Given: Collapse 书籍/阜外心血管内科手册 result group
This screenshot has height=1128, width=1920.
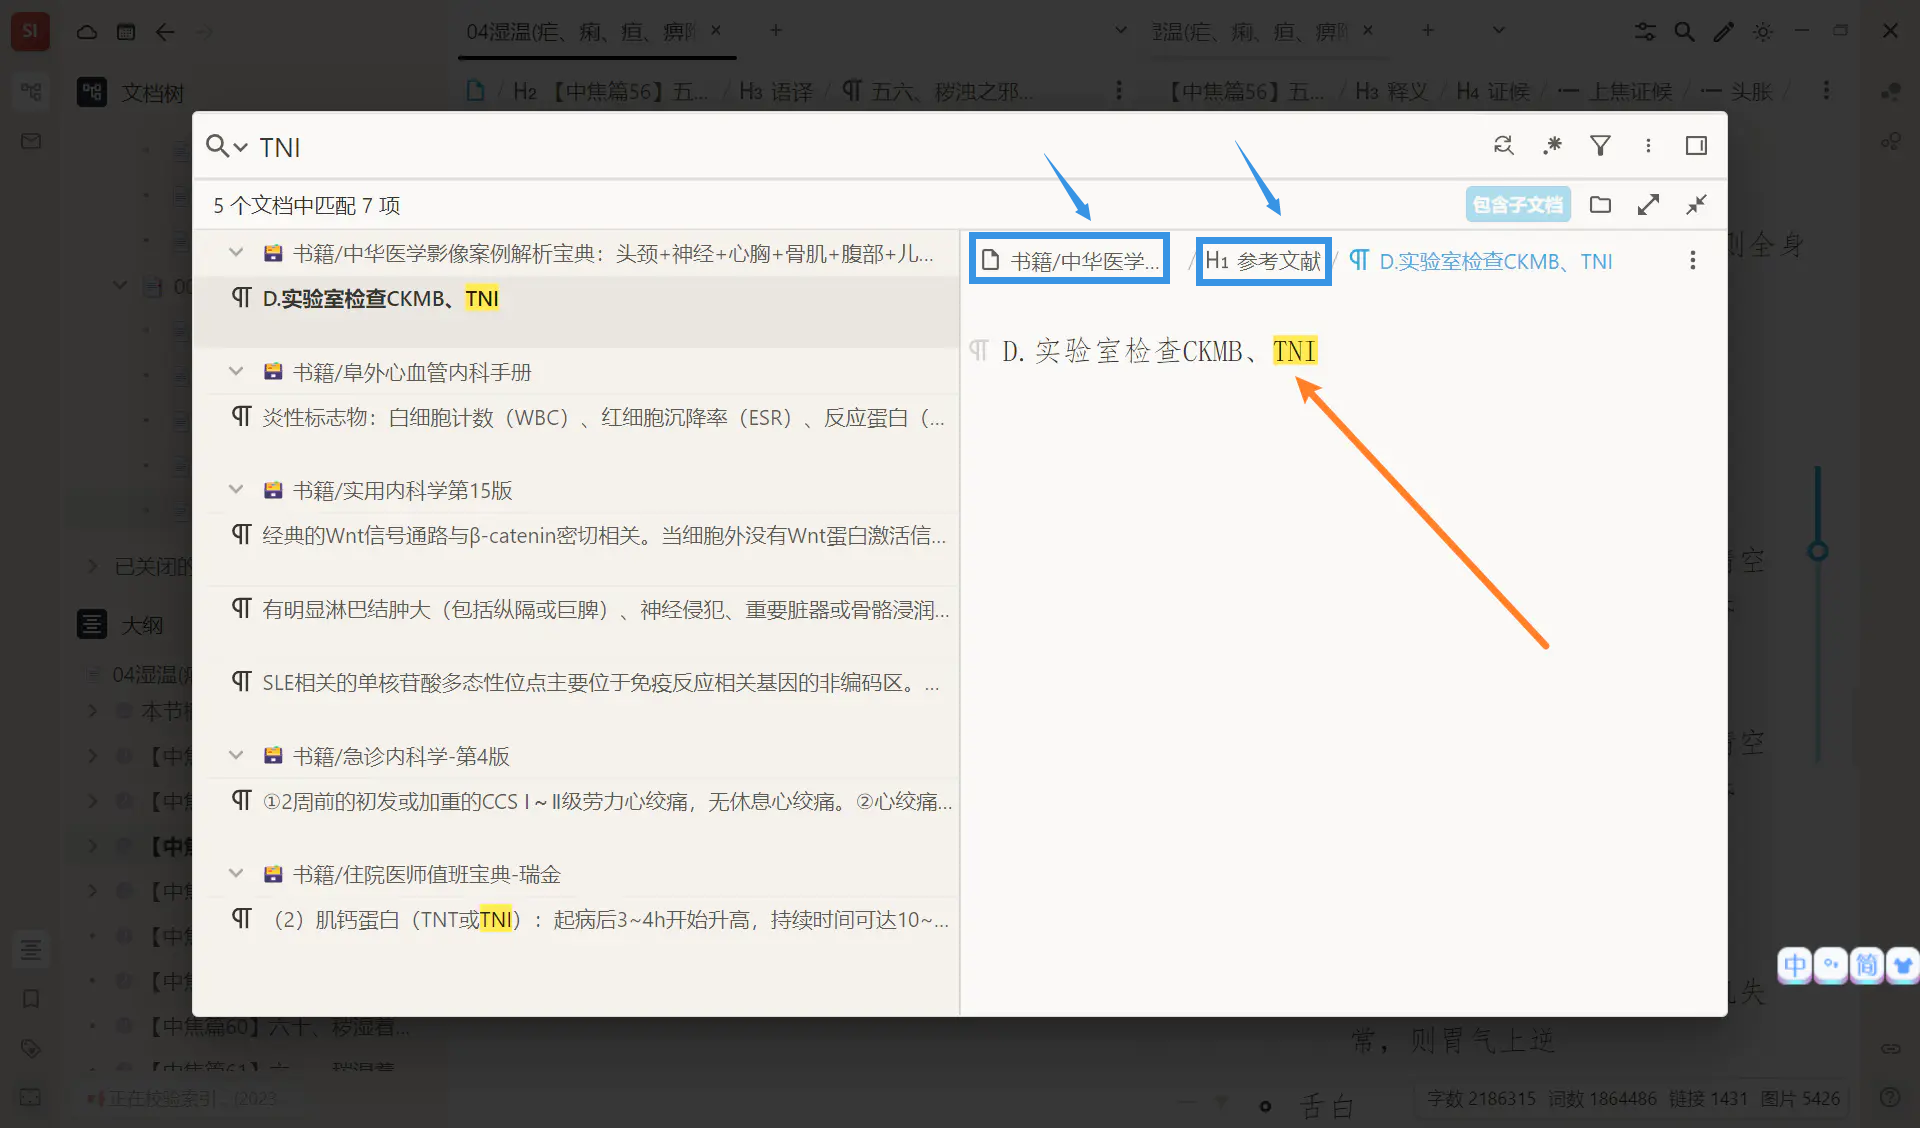Looking at the screenshot, I should (236, 372).
